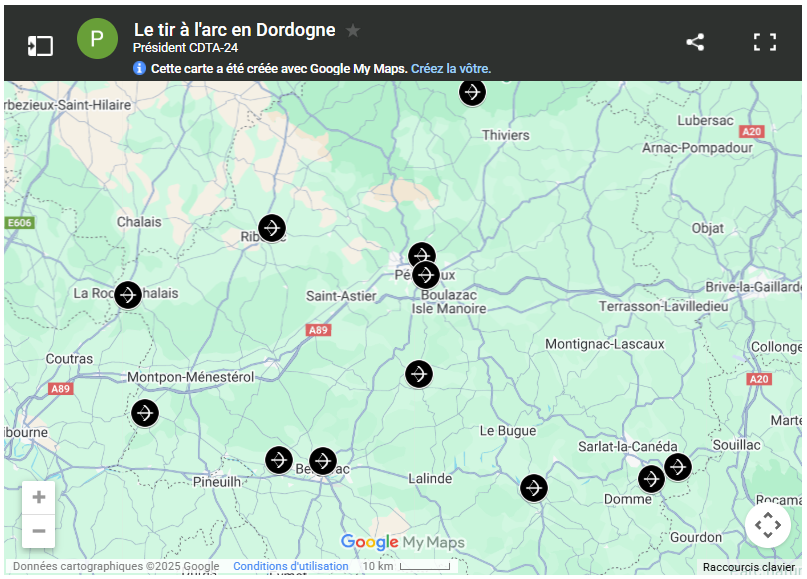Image resolution: width=807 pixels, height=579 pixels.
Task: Click the 10 km map scale indicator
Action: click(x=405, y=566)
